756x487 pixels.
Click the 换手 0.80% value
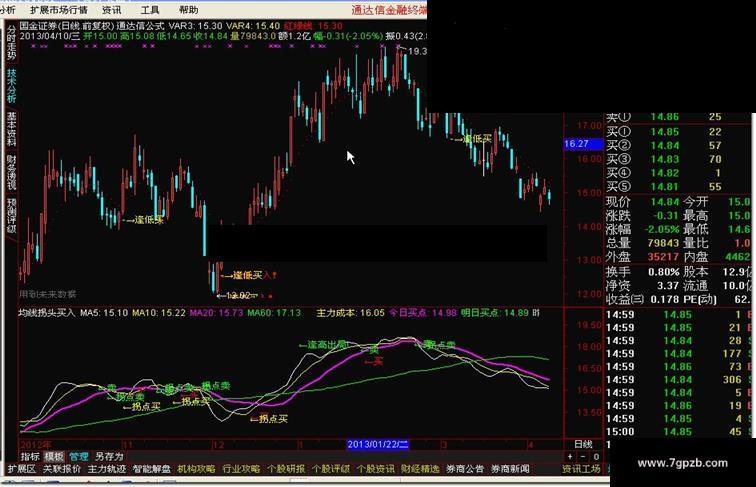[663, 272]
